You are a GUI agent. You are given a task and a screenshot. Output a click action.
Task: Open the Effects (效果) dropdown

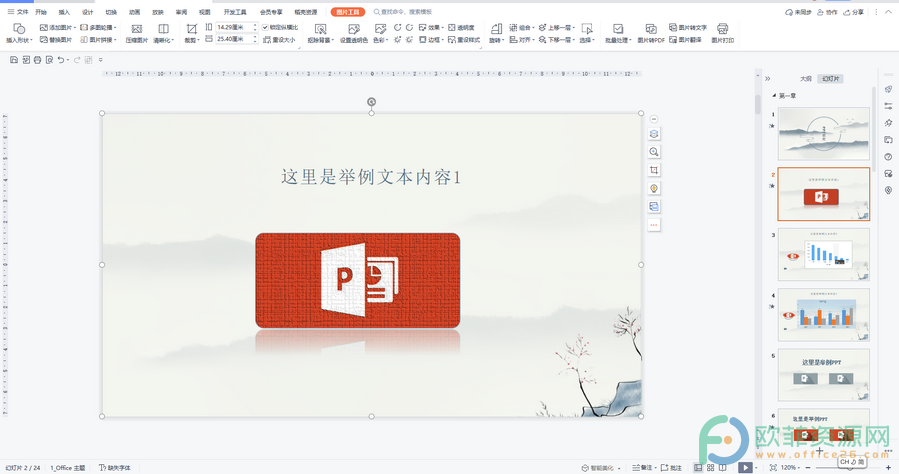point(431,27)
